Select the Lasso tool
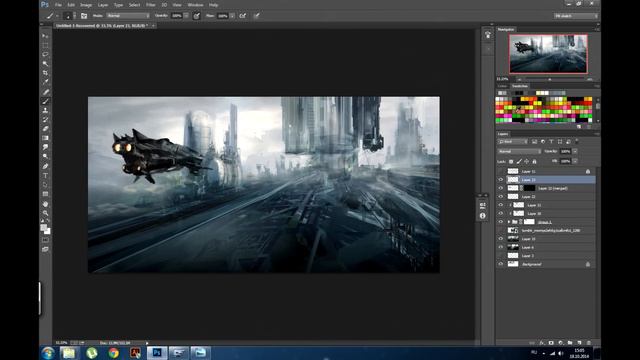The height and width of the screenshot is (360, 640). click(x=45, y=54)
